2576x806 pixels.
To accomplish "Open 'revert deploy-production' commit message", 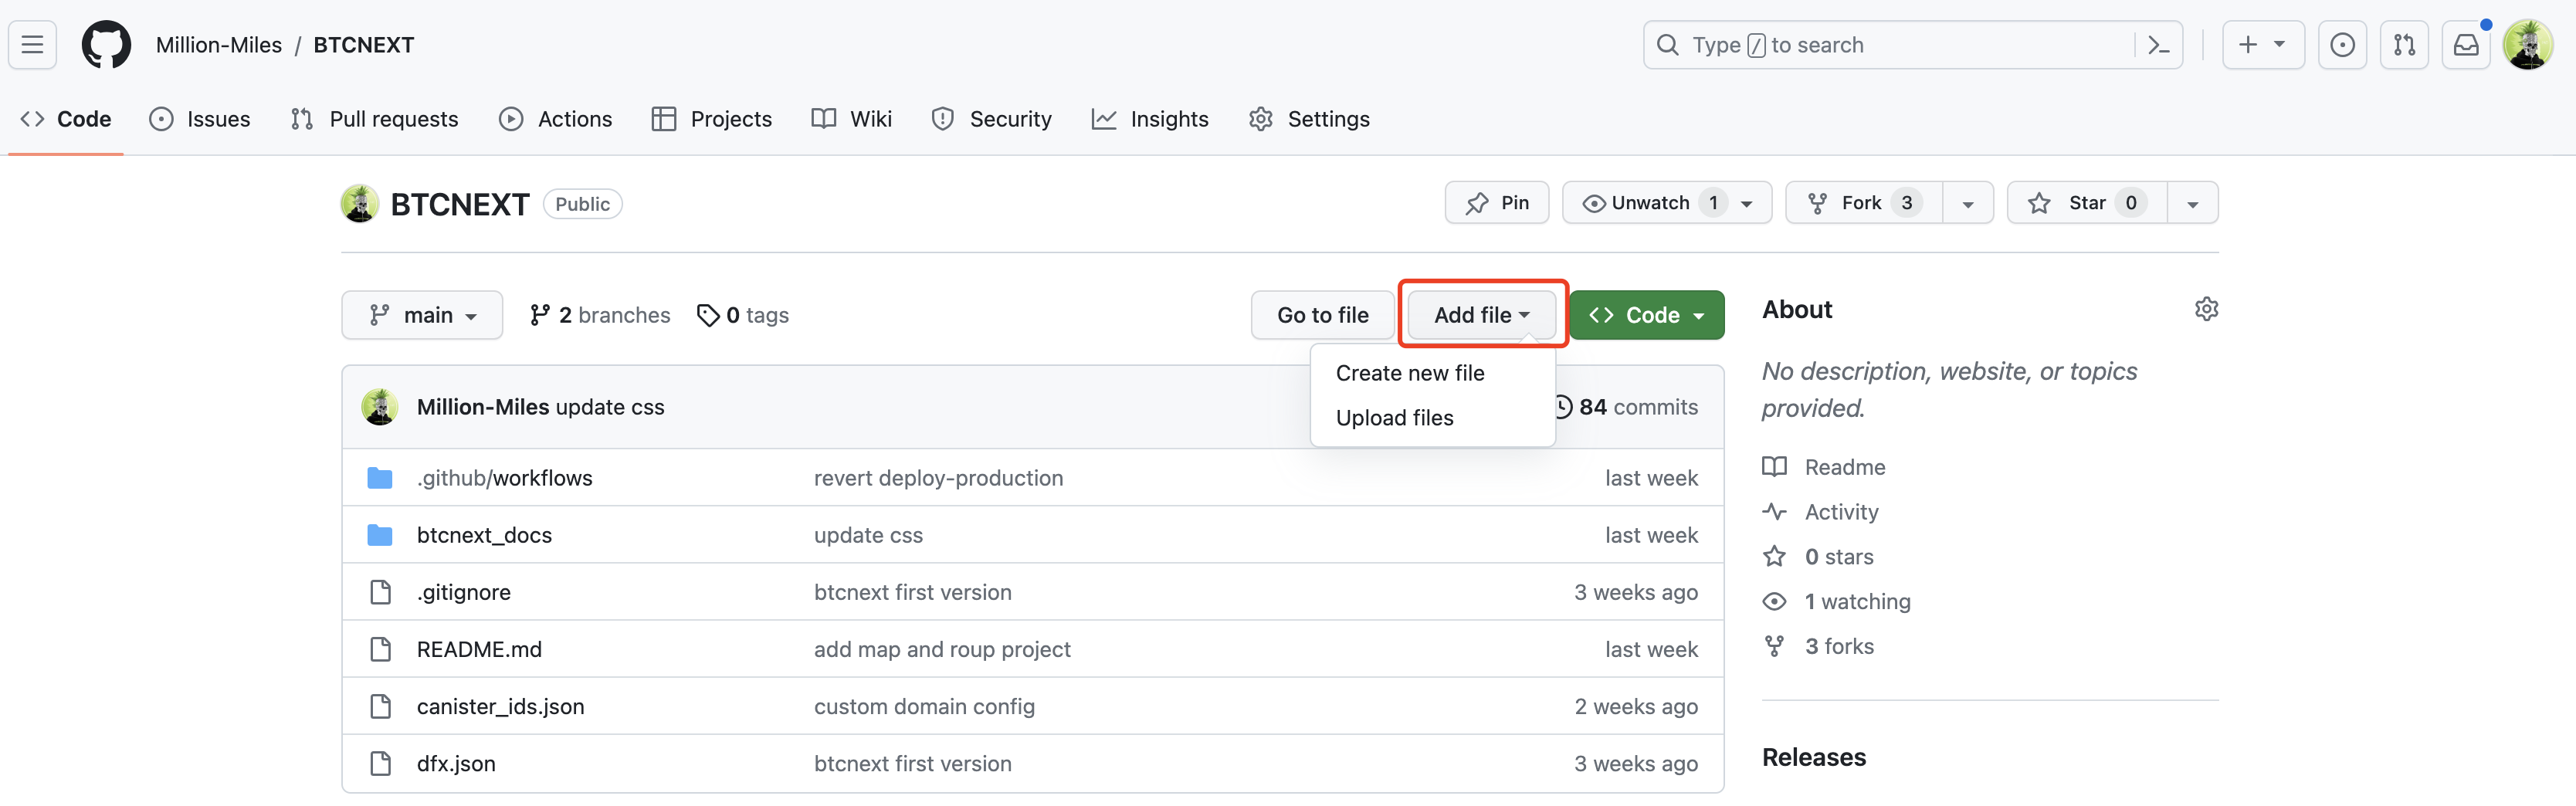I will tap(938, 478).
